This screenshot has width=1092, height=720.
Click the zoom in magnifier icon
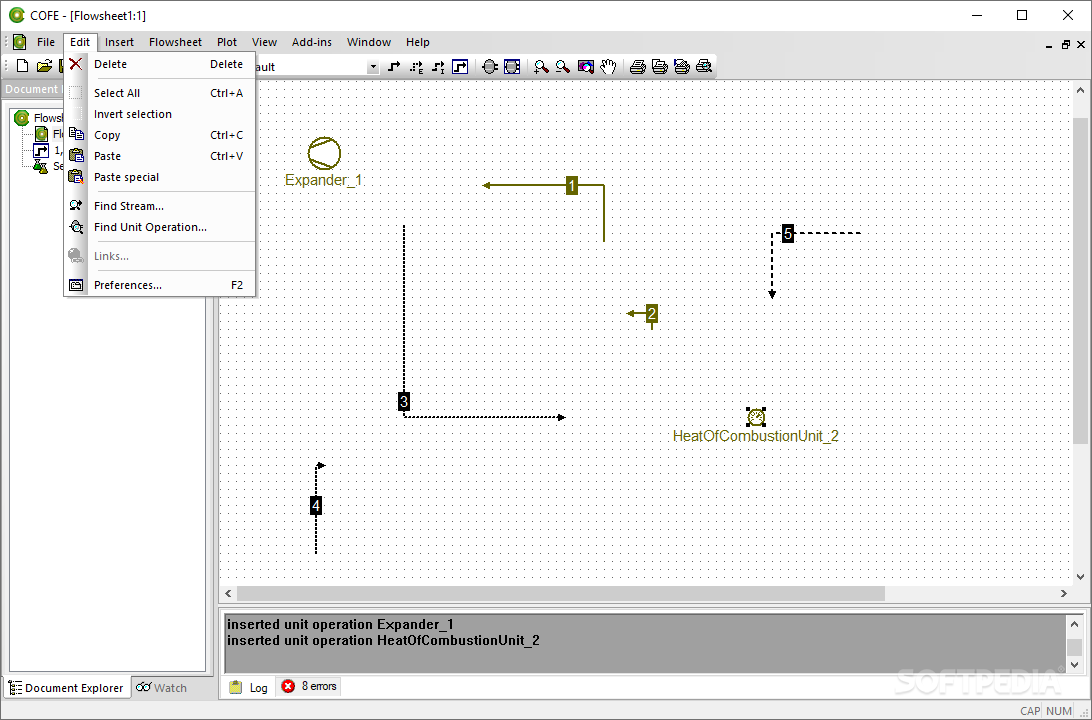[540, 67]
